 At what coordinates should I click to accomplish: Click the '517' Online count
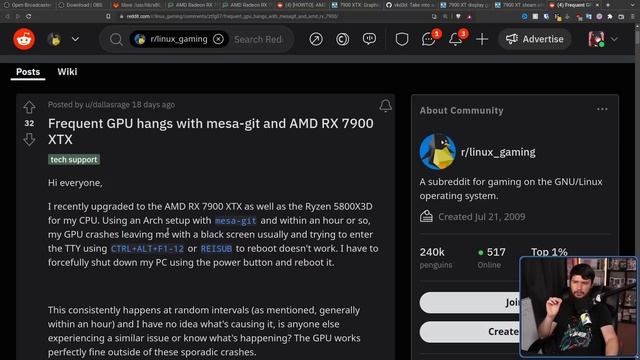click(496, 252)
